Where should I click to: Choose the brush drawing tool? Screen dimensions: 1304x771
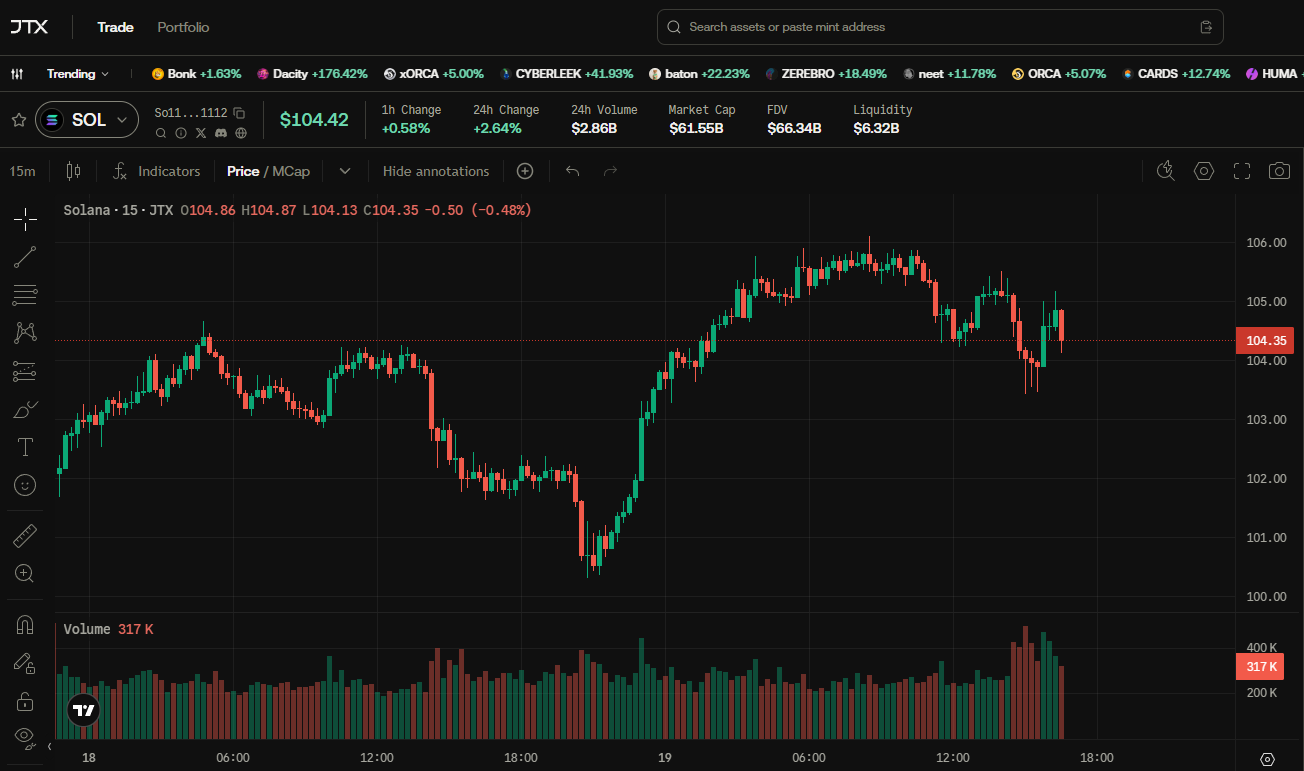click(25, 409)
